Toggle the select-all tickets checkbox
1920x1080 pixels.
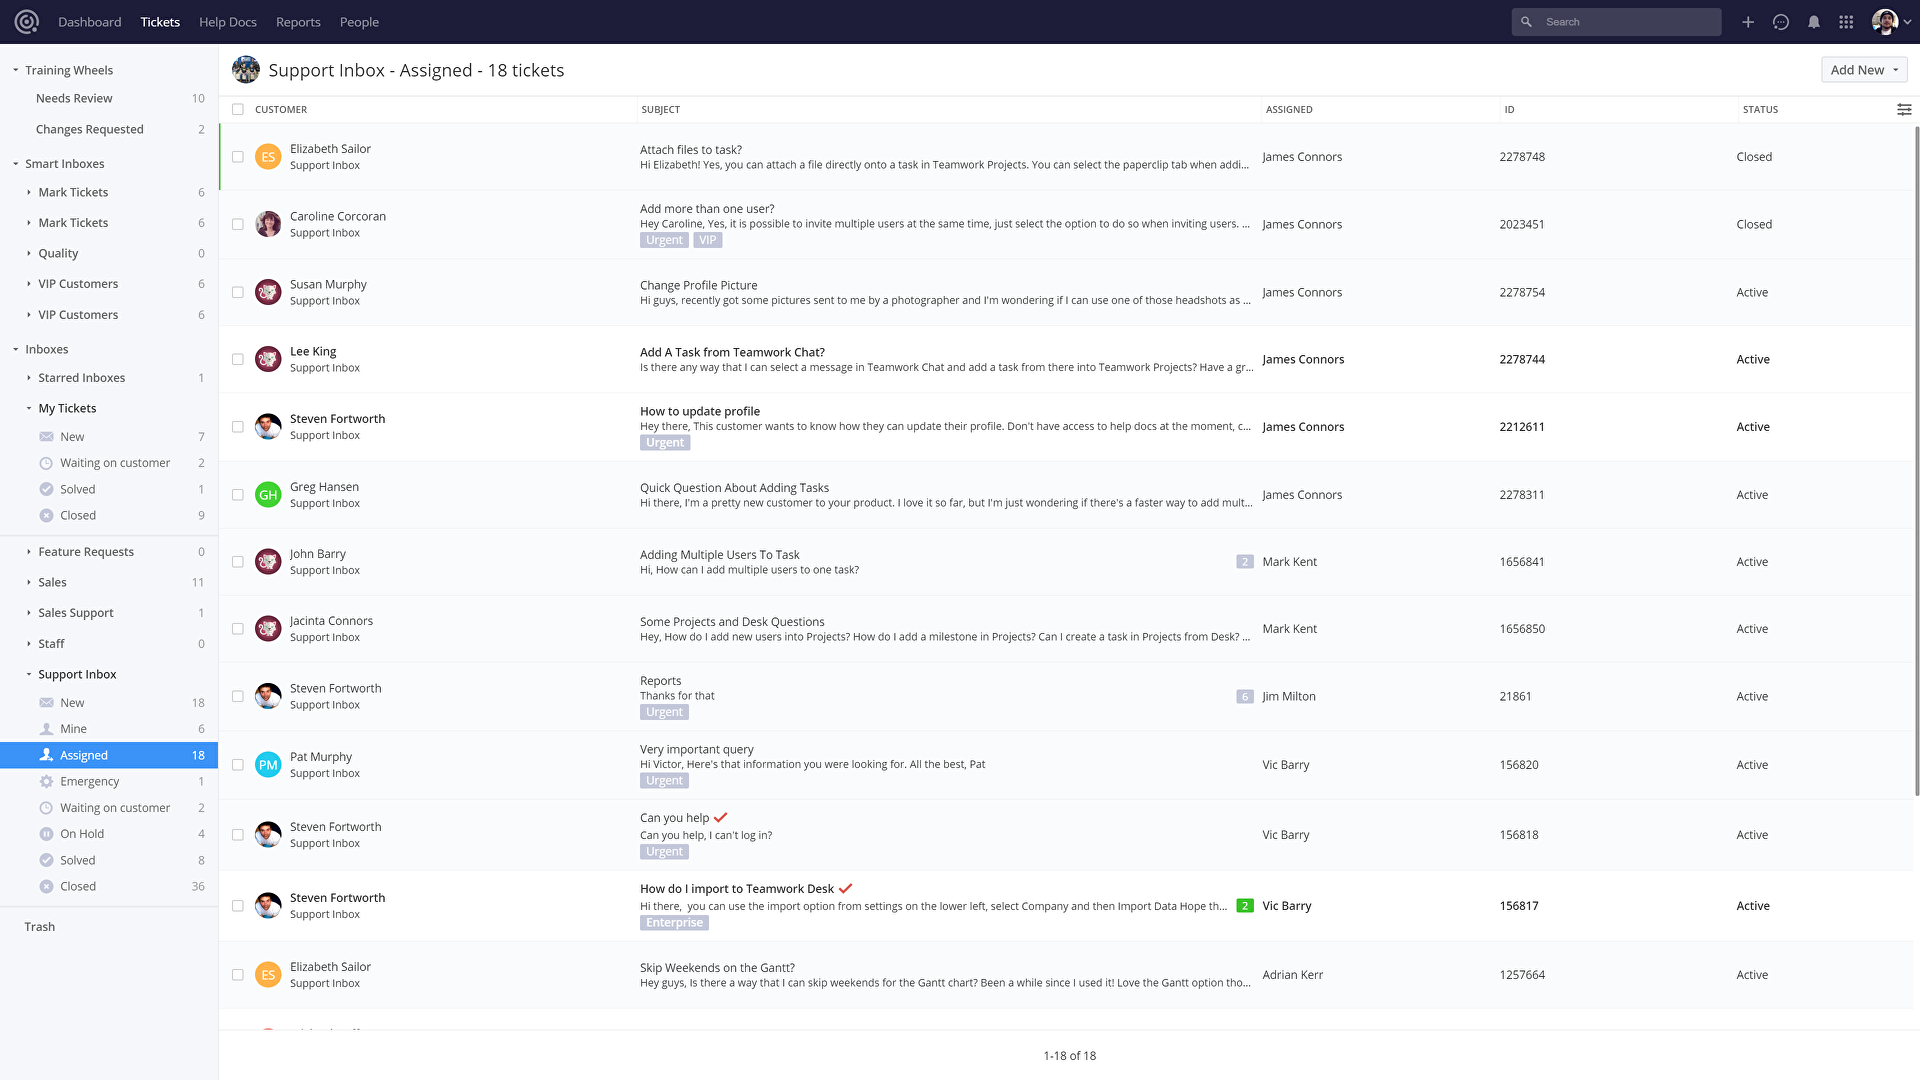[x=238, y=110]
